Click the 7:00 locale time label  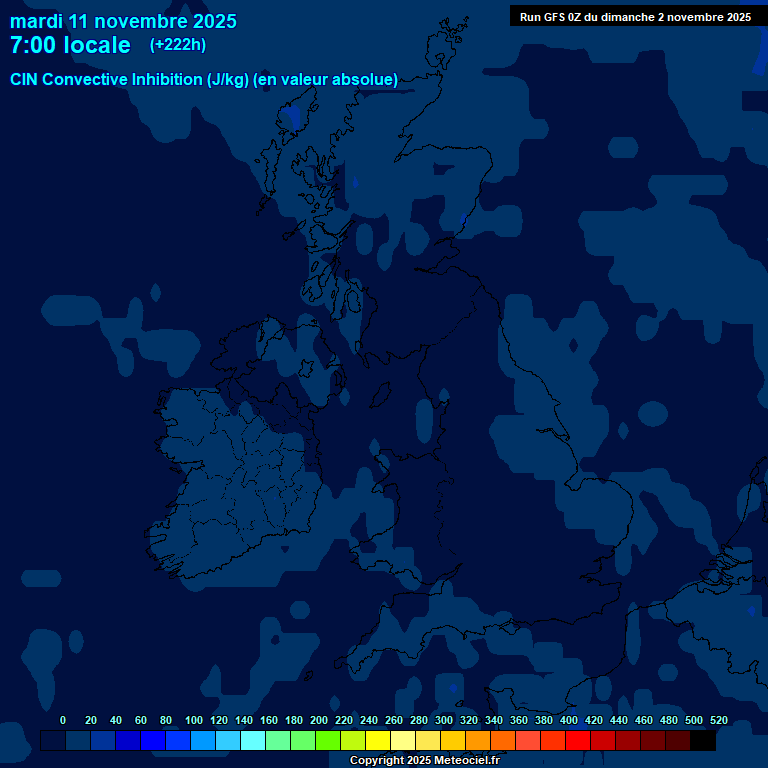70,45
